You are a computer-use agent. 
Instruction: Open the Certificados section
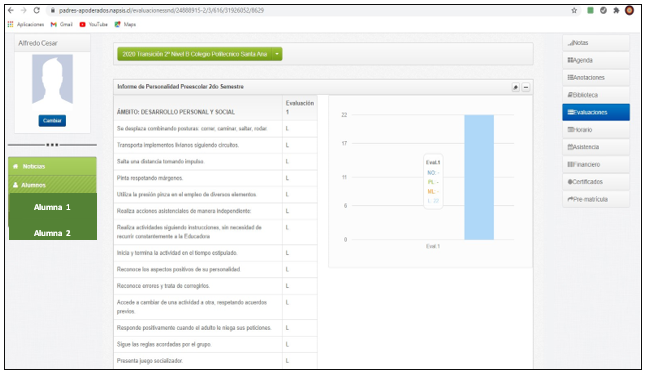596,182
